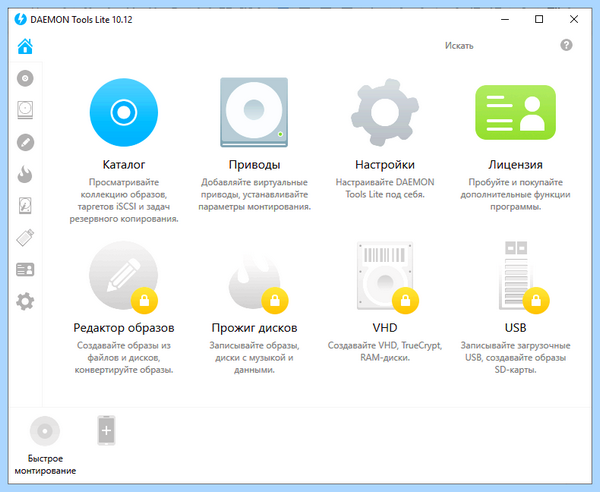Open USB stick icon in sidebar

pyautogui.click(x=25, y=238)
